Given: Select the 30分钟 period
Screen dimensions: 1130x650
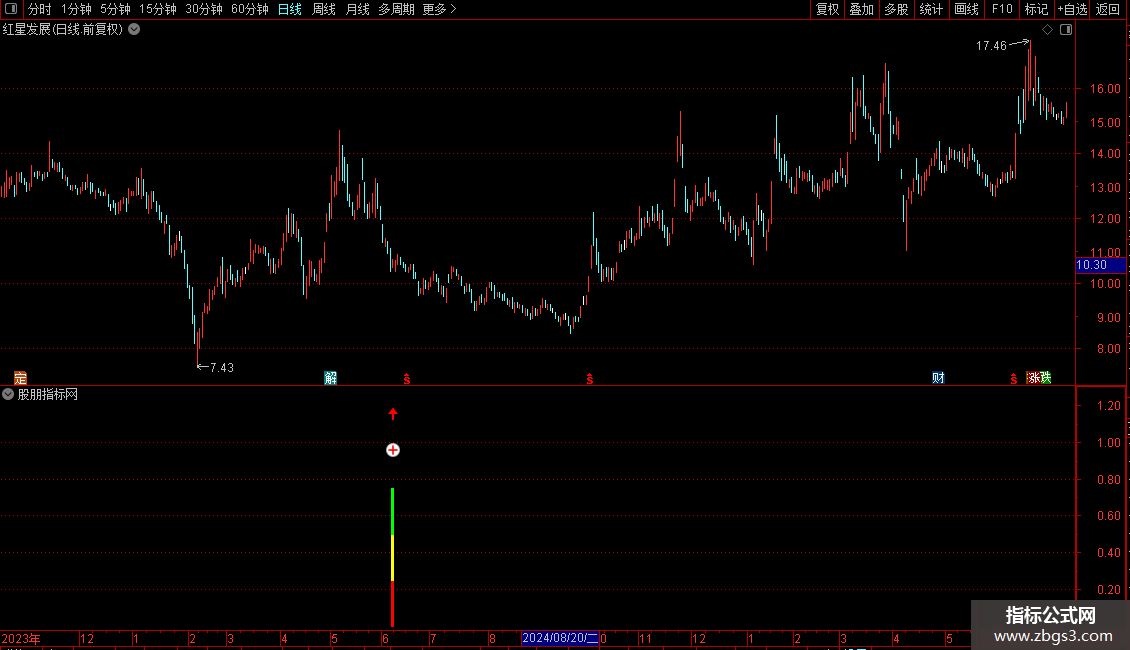Looking at the screenshot, I should tap(204, 9).
